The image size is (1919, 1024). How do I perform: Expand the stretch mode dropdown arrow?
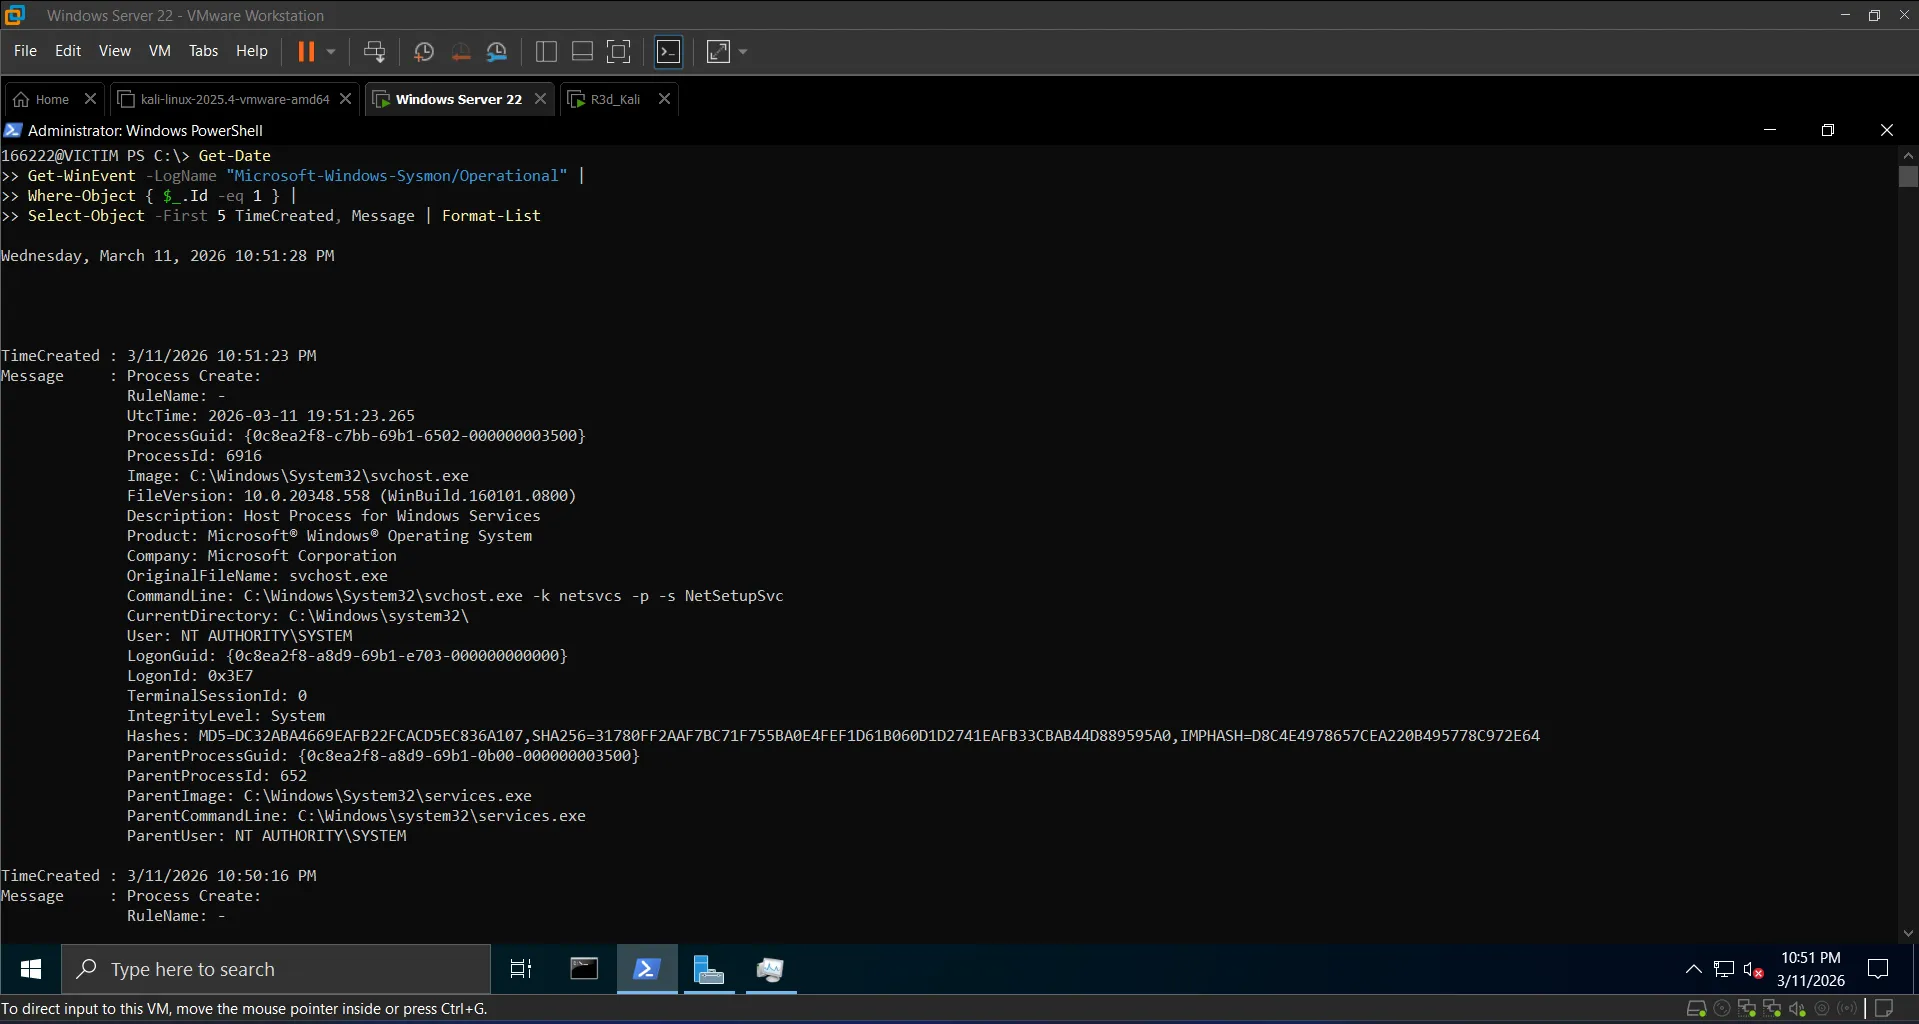[743, 51]
